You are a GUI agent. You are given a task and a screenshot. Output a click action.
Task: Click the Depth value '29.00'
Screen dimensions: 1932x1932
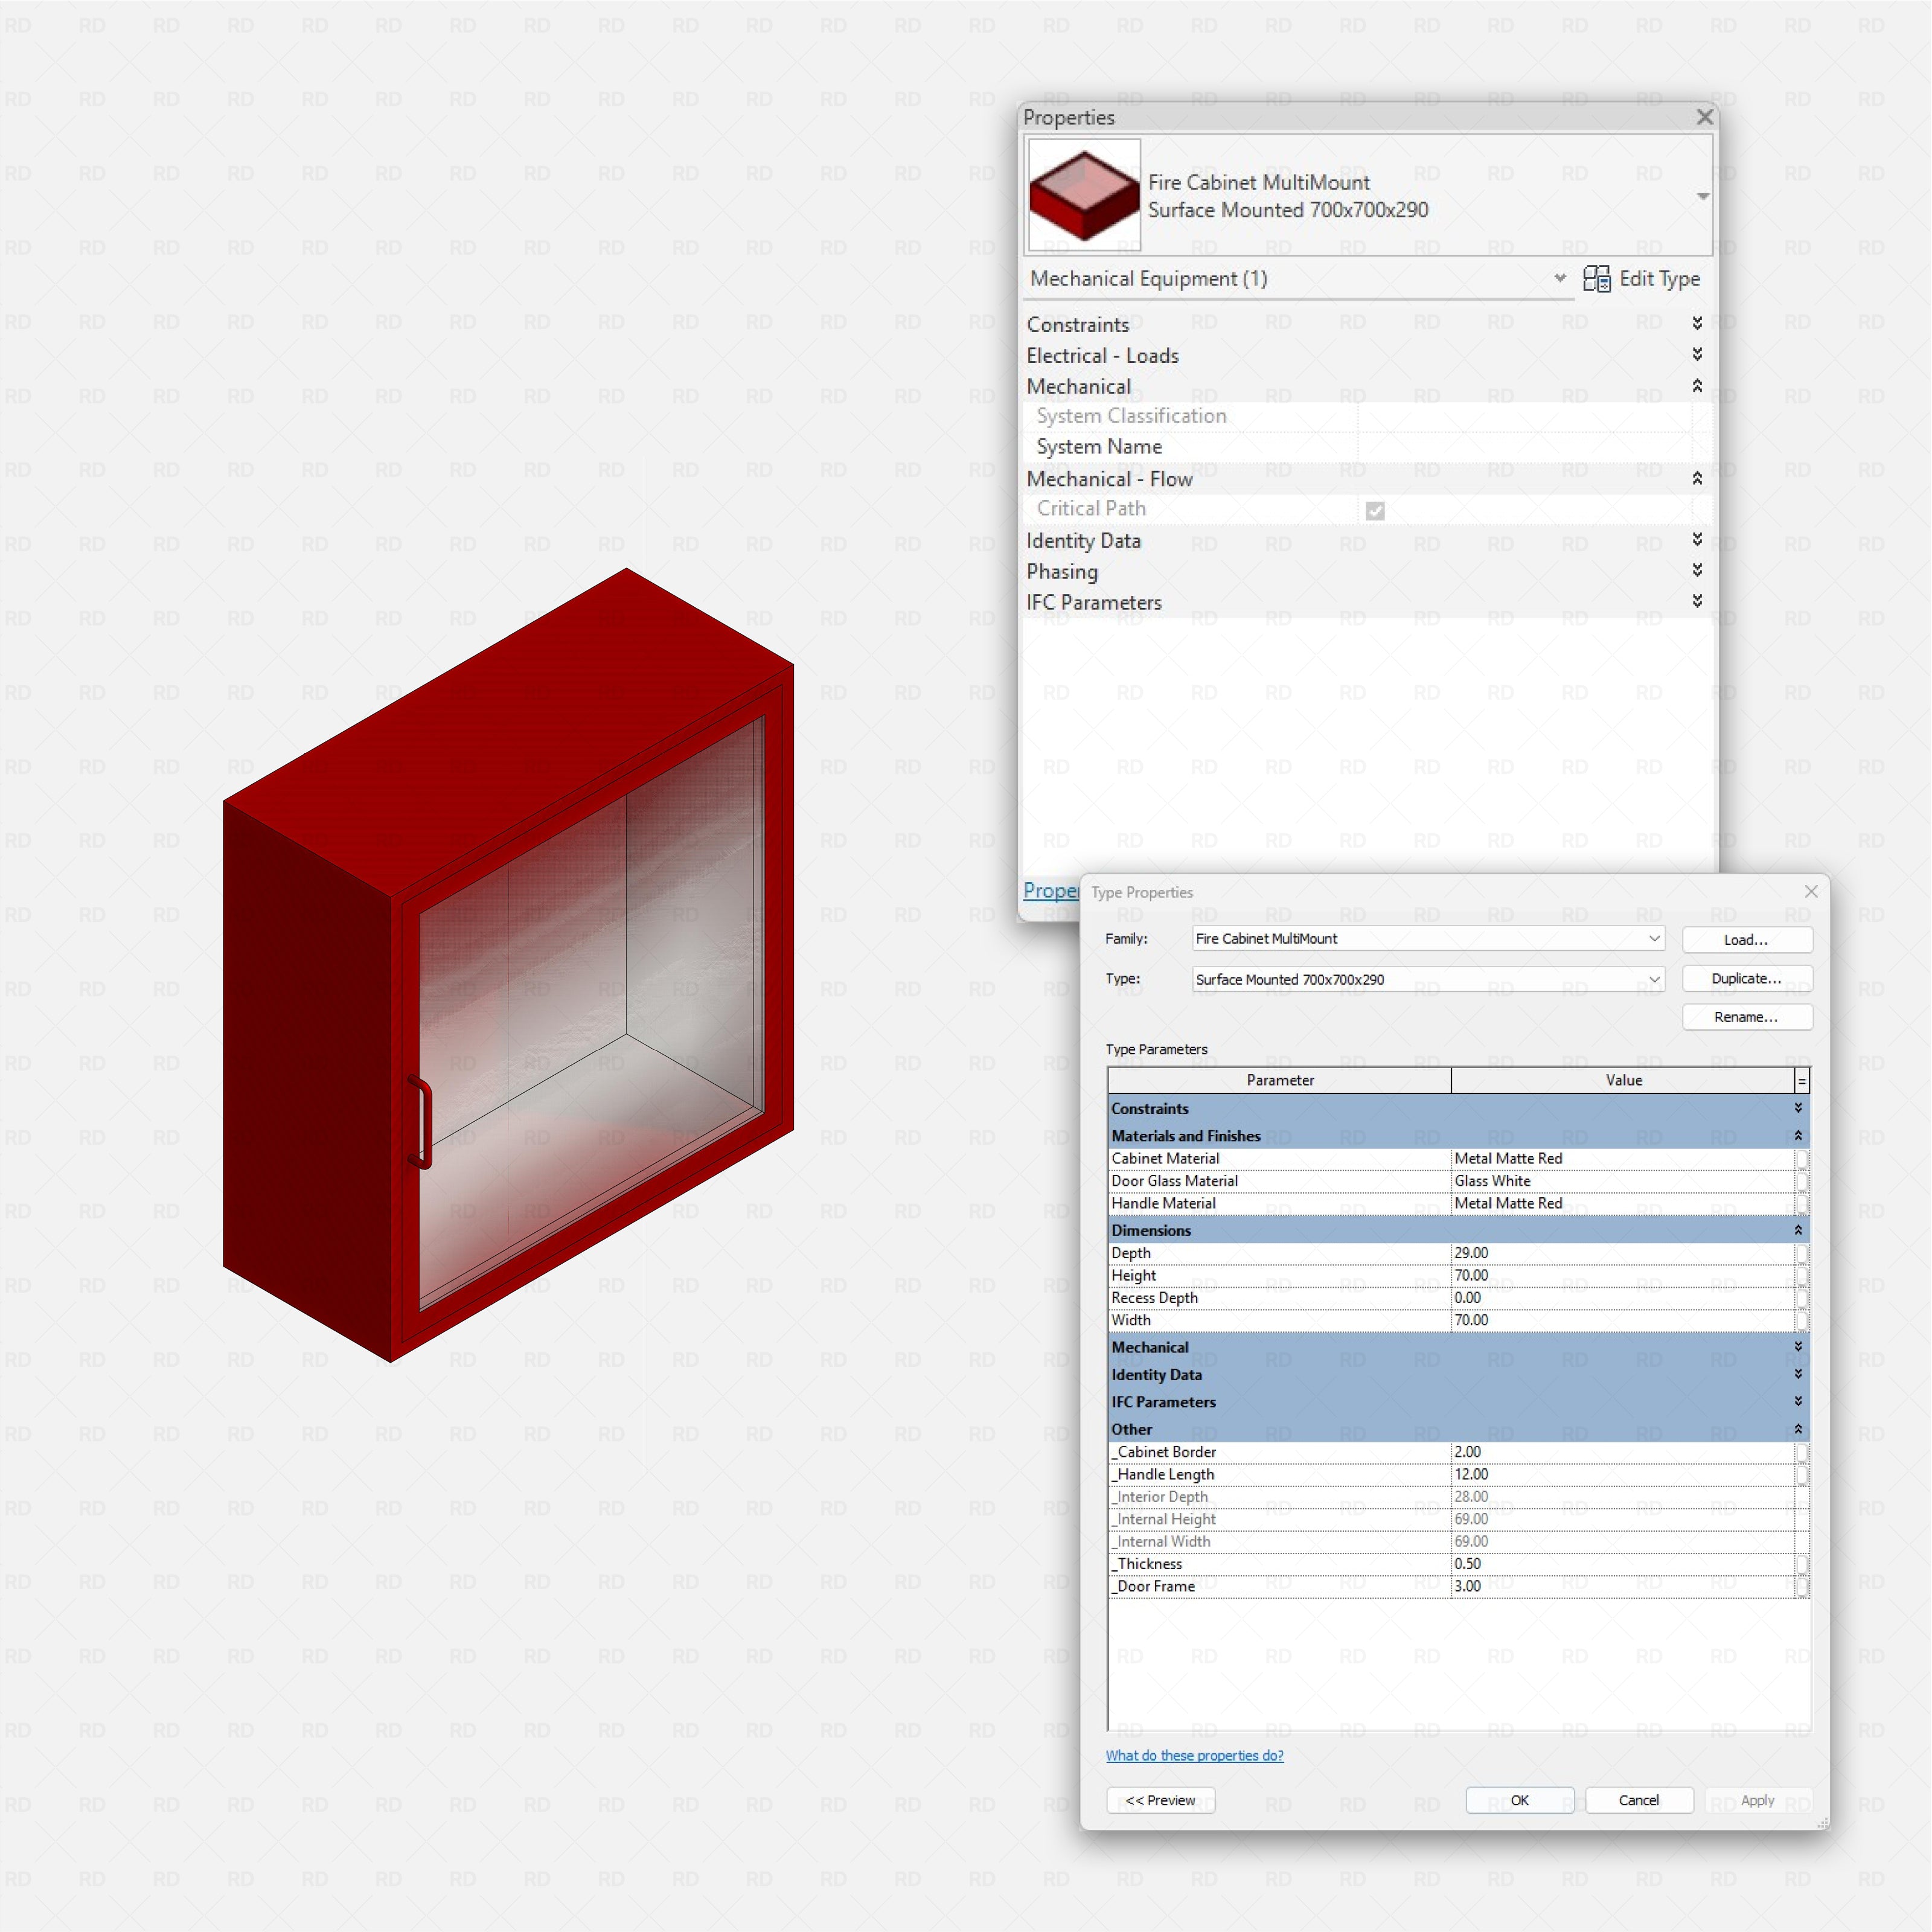pos(1623,1253)
